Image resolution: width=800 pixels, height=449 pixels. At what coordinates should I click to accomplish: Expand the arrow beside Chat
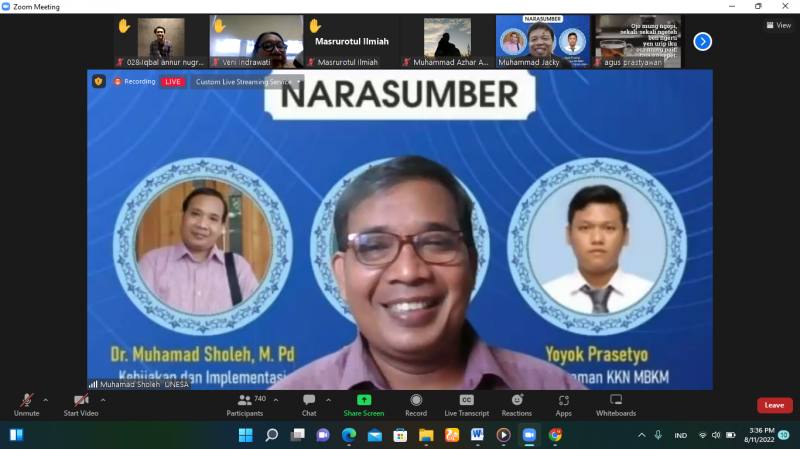click(328, 400)
